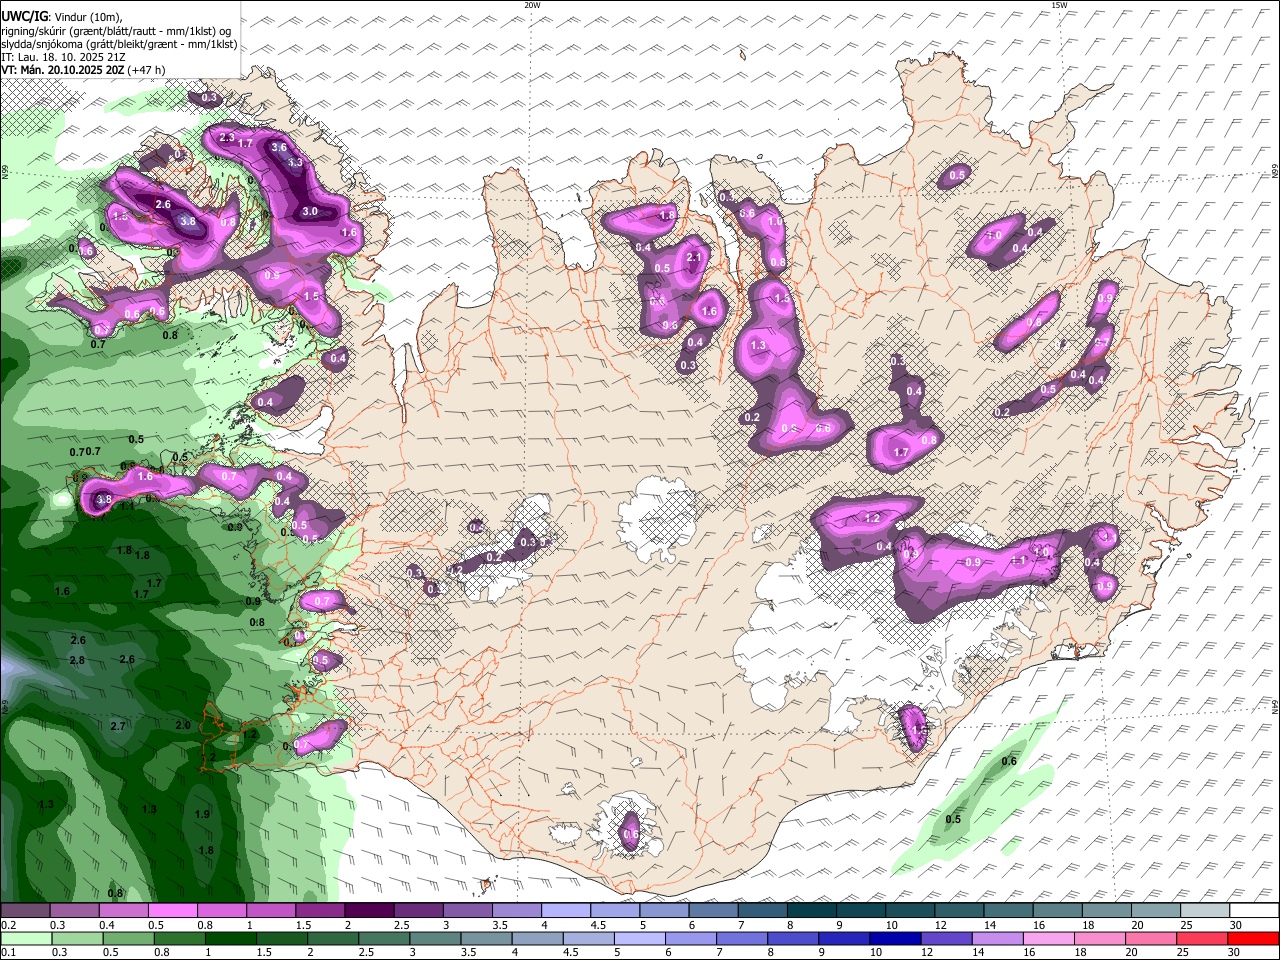The image size is (1280, 960).
Task: Click the 'slydda/snjókoma' legend description line
Action: [118, 44]
